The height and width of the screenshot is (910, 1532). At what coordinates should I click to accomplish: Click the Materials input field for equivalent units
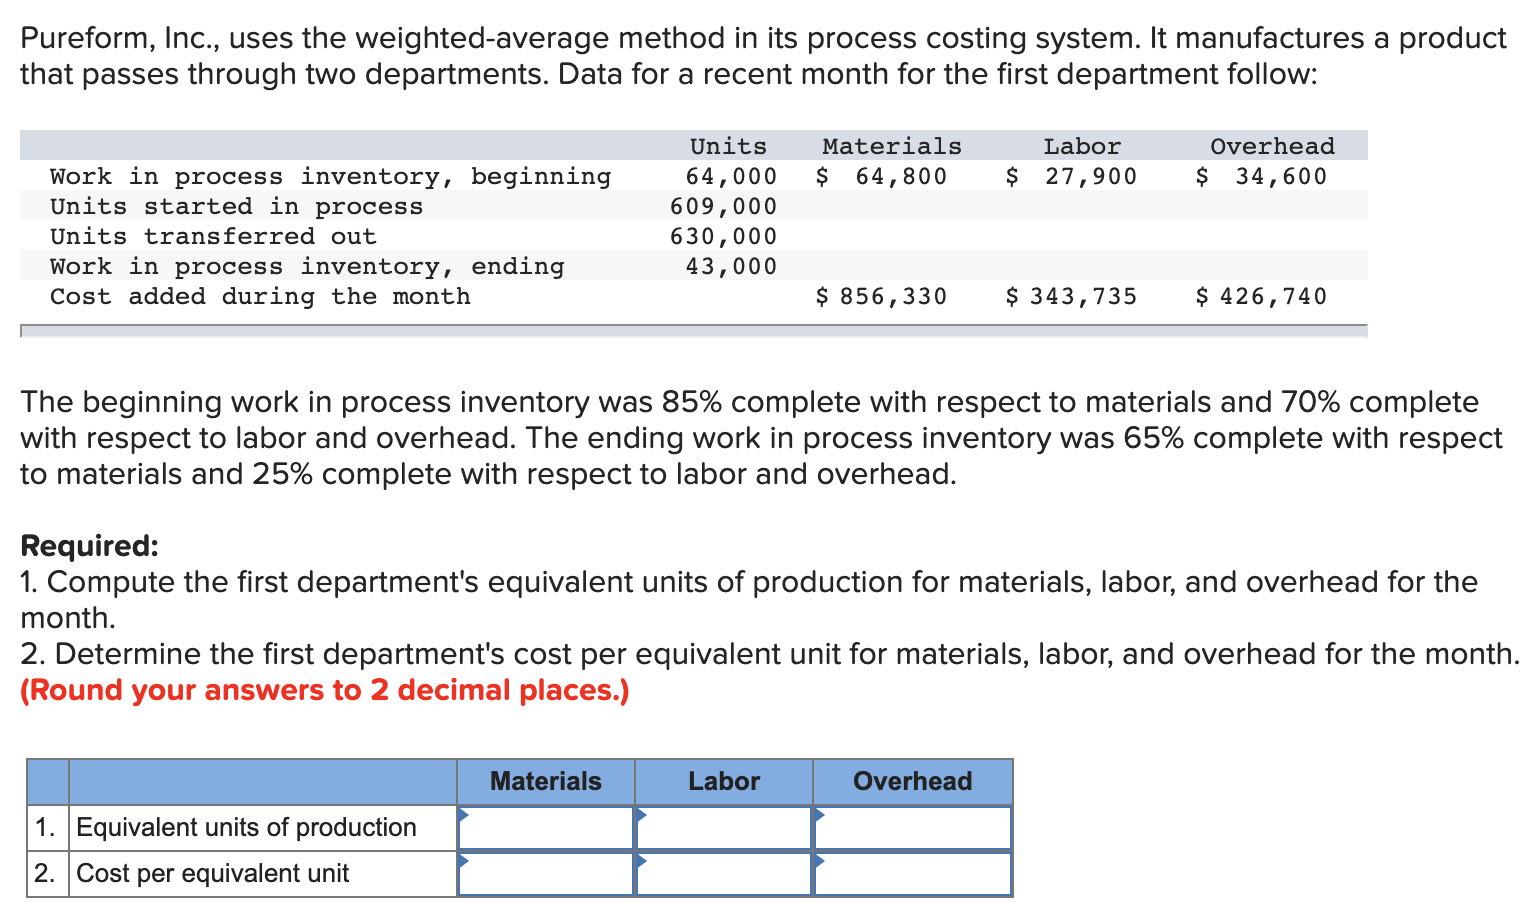pyautogui.click(x=550, y=827)
